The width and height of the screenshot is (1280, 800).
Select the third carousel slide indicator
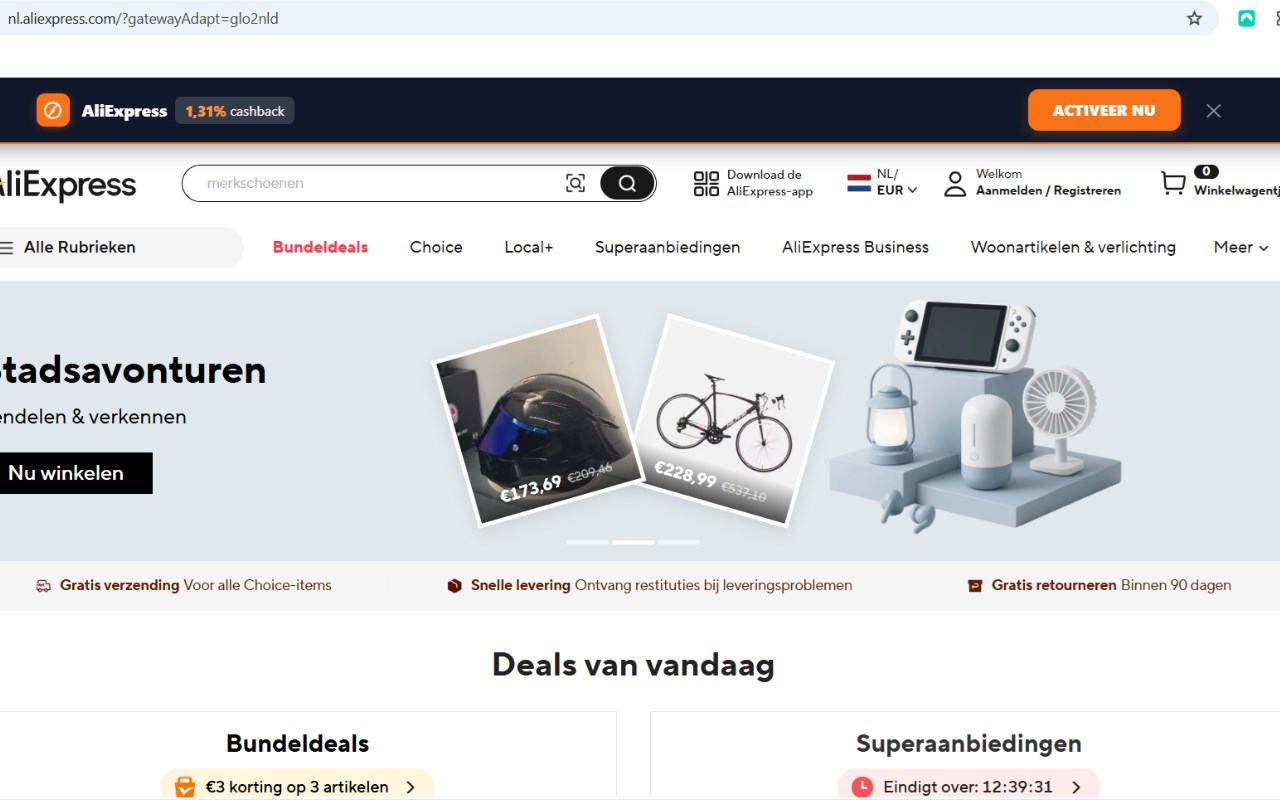click(679, 542)
